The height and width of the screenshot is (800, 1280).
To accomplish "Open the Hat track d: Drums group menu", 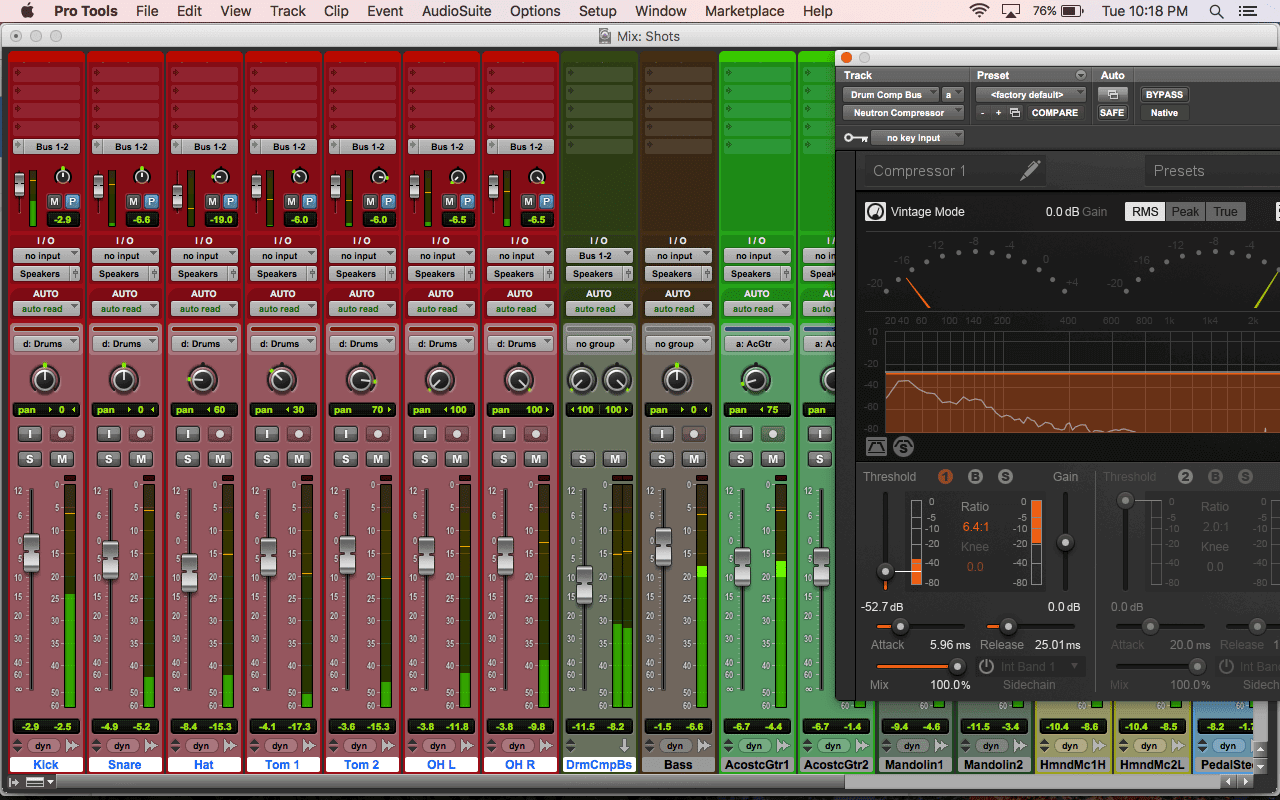I will click(204, 344).
